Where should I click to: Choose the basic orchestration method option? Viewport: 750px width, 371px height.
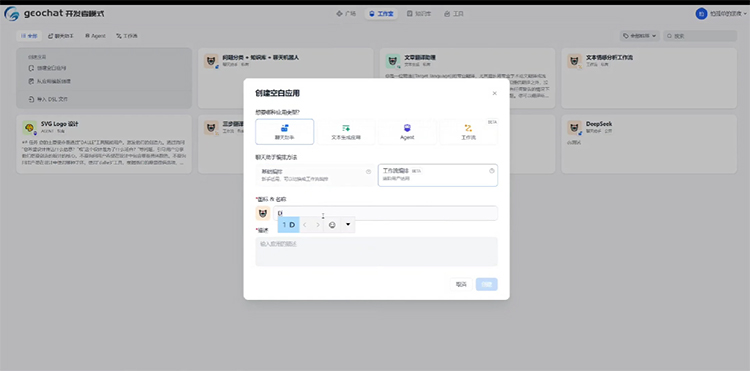point(315,175)
